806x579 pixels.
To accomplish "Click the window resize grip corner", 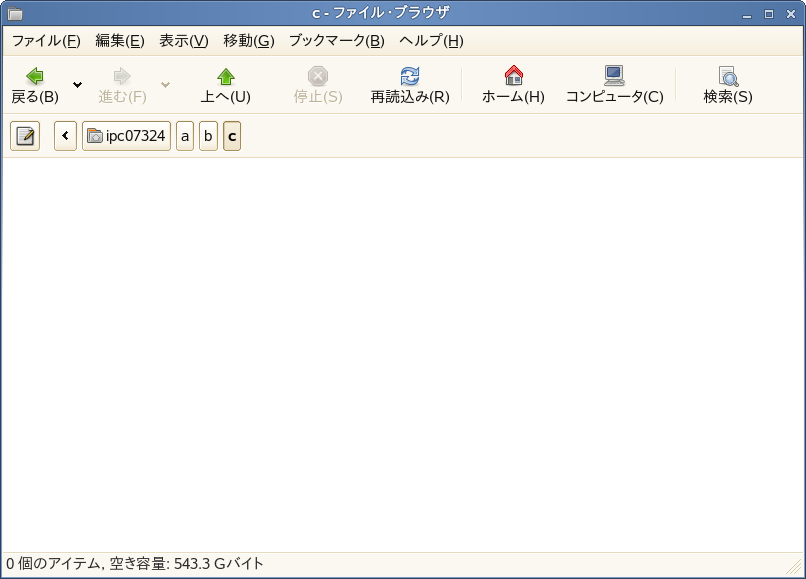I will tap(795, 567).
